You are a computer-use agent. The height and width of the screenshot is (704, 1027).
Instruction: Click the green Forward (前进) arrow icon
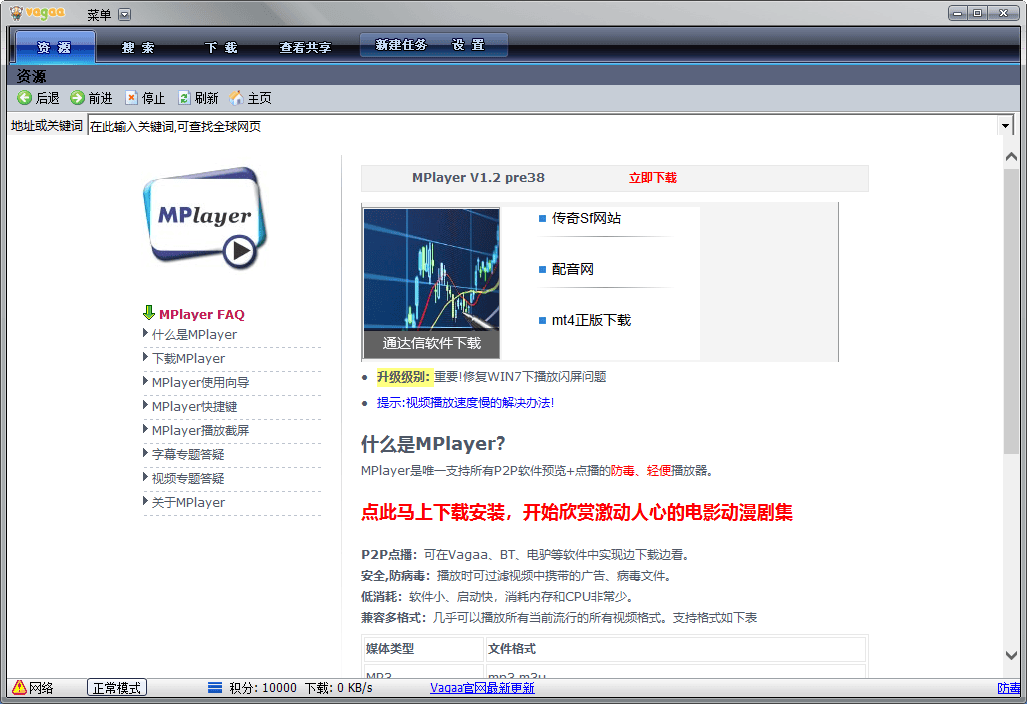coord(77,98)
